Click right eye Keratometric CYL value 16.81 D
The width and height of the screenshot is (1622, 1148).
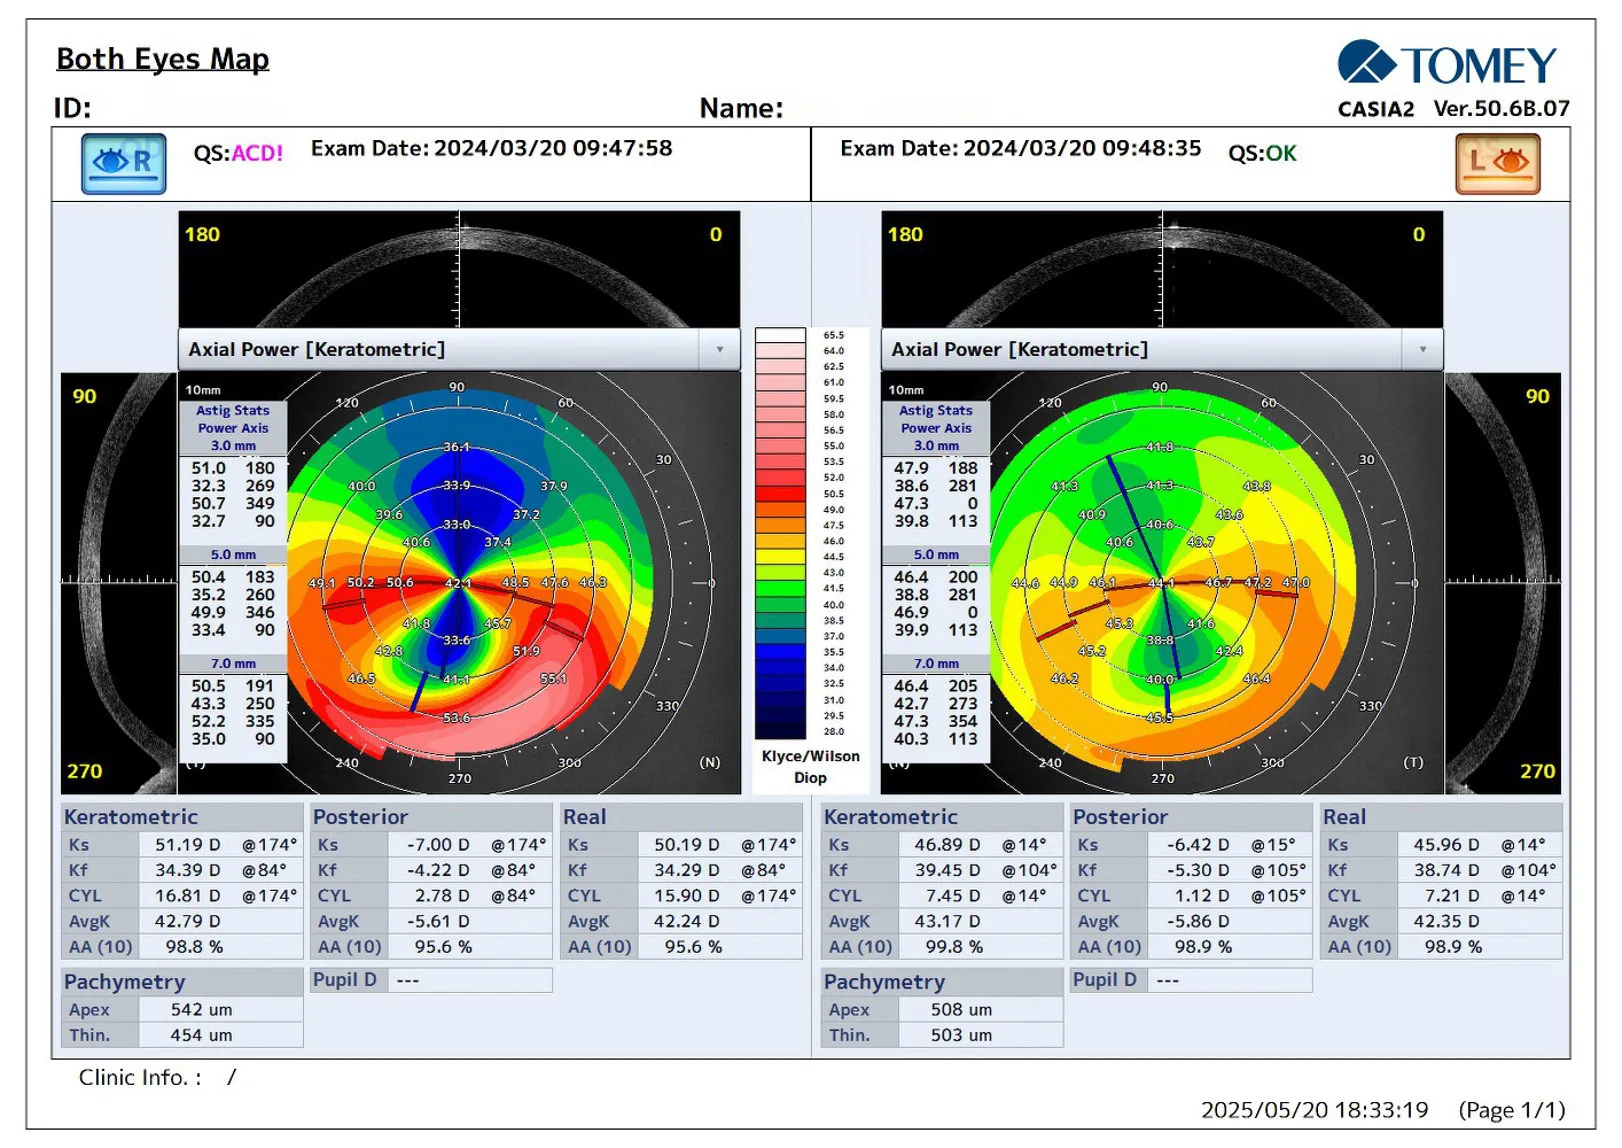[187, 896]
